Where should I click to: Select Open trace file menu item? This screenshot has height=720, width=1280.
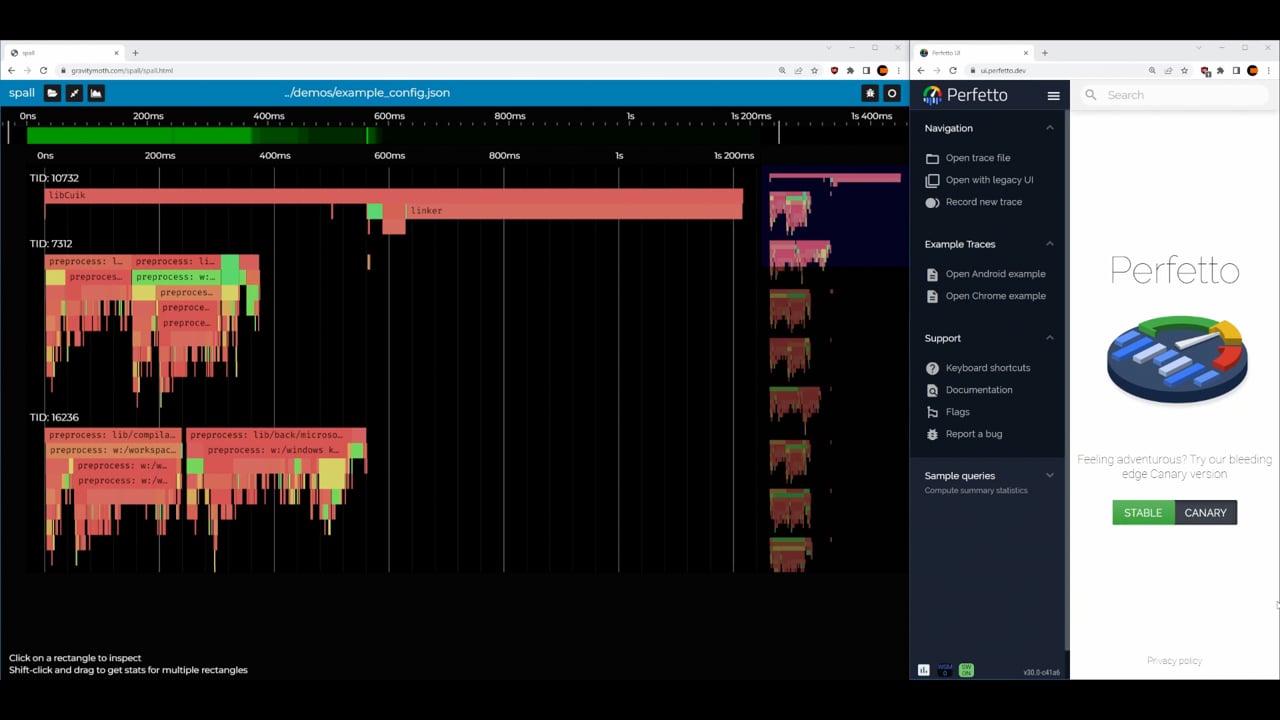click(x=977, y=158)
